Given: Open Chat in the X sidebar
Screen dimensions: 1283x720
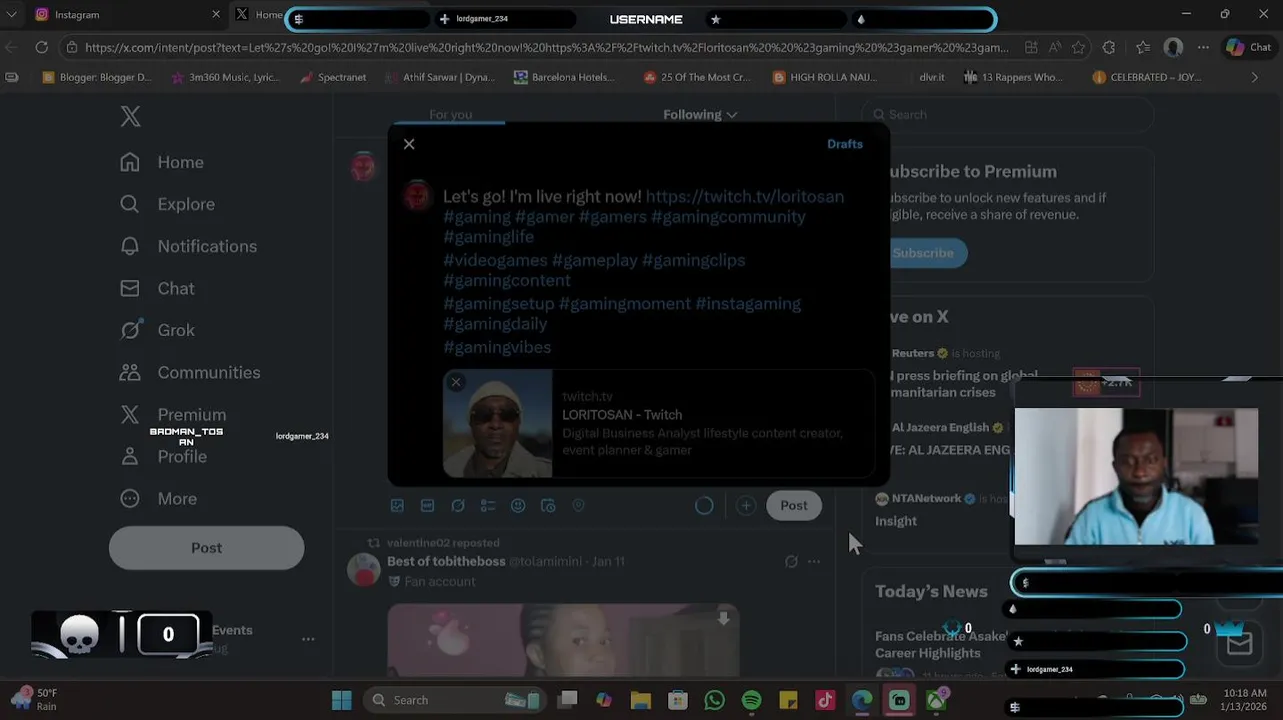Looking at the screenshot, I should pos(157,288).
